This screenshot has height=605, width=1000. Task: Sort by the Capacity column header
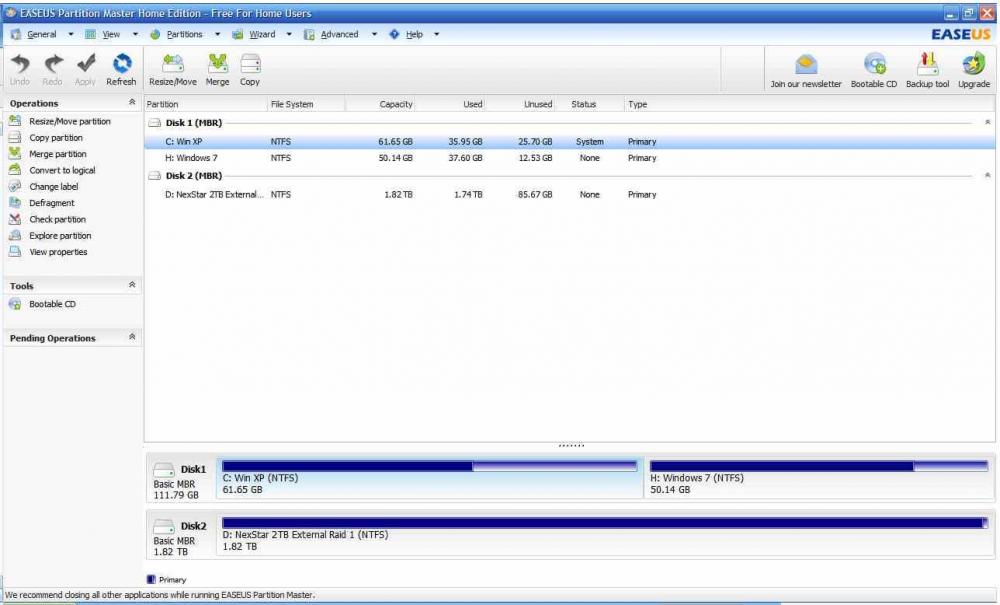tap(396, 104)
